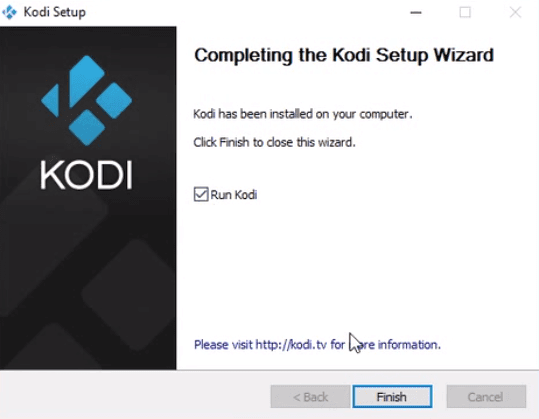This screenshot has width=539, height=419.
Task: Click the white KODI wordmark in the banner
Action: (x=86, y=175)
